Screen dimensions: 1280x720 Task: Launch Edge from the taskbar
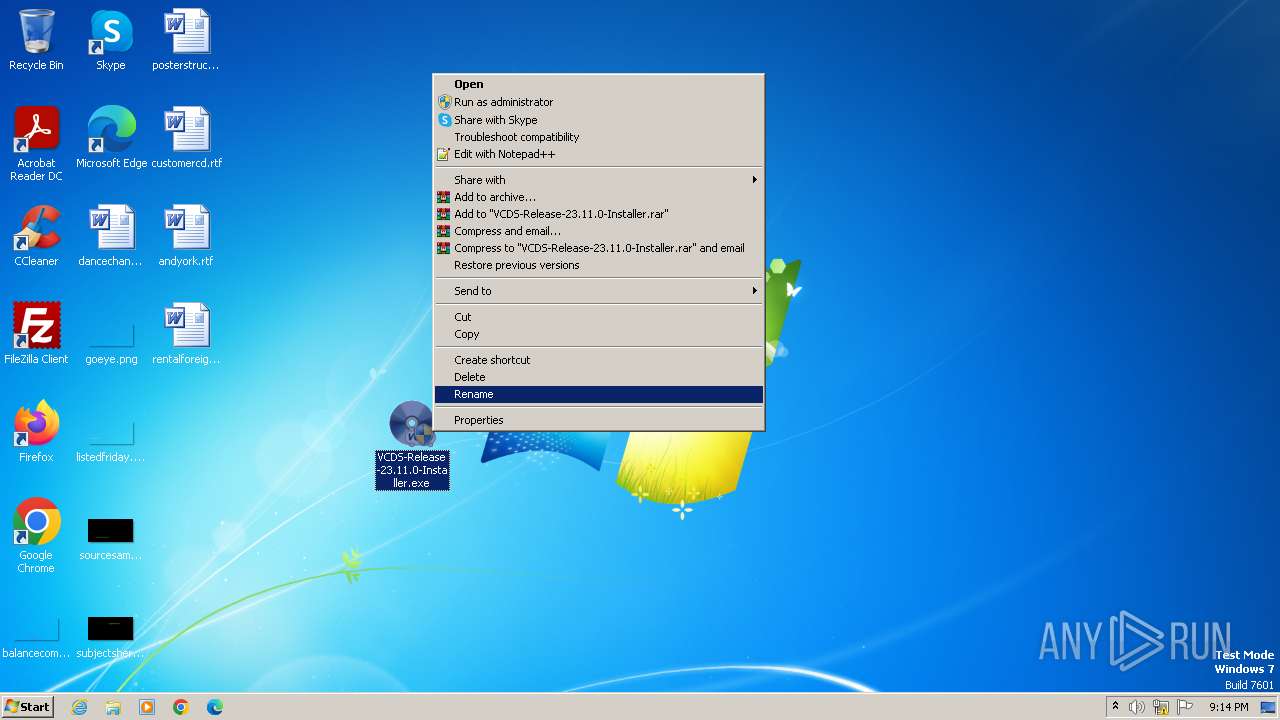215,707
